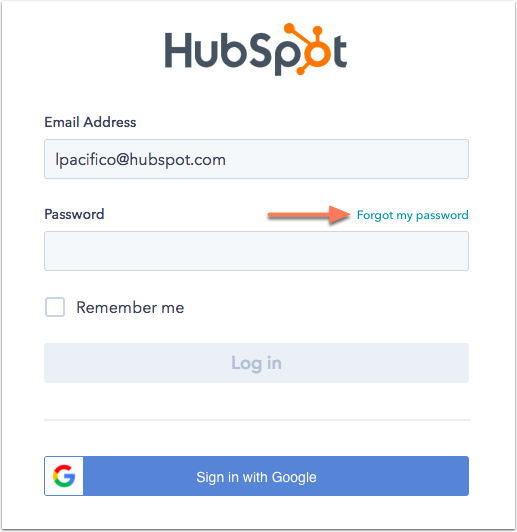
Task: Click the orange arrow pointing to Forgot password
Action: 309,215
